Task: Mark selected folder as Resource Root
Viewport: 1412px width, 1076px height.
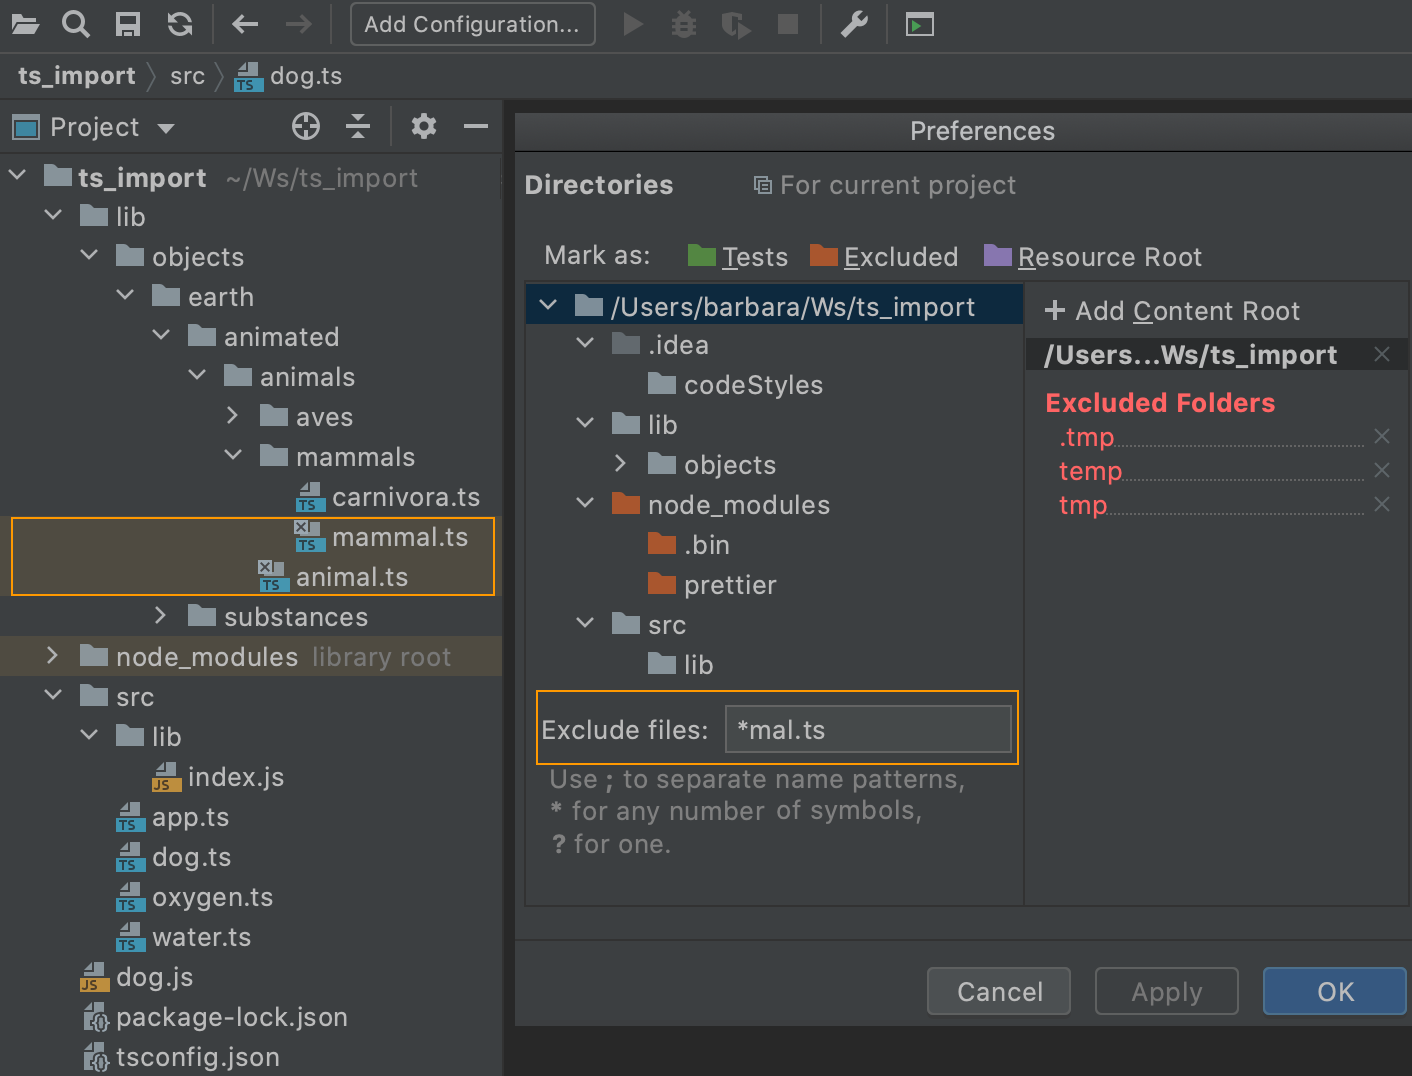Action: click(x=1093, y=257)
